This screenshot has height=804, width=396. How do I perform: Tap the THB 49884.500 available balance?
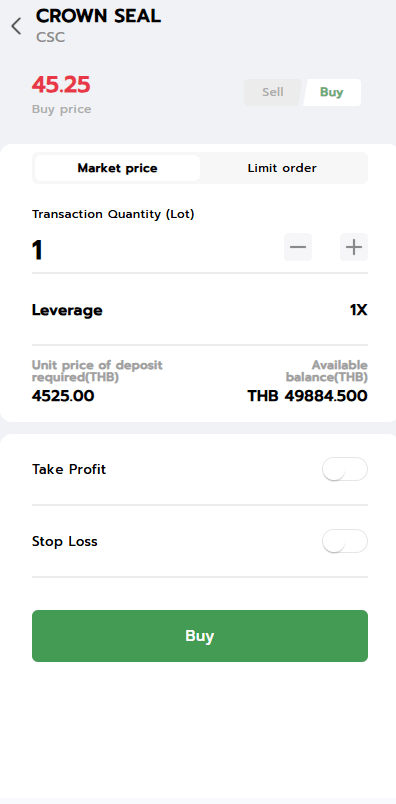point(308,396)
